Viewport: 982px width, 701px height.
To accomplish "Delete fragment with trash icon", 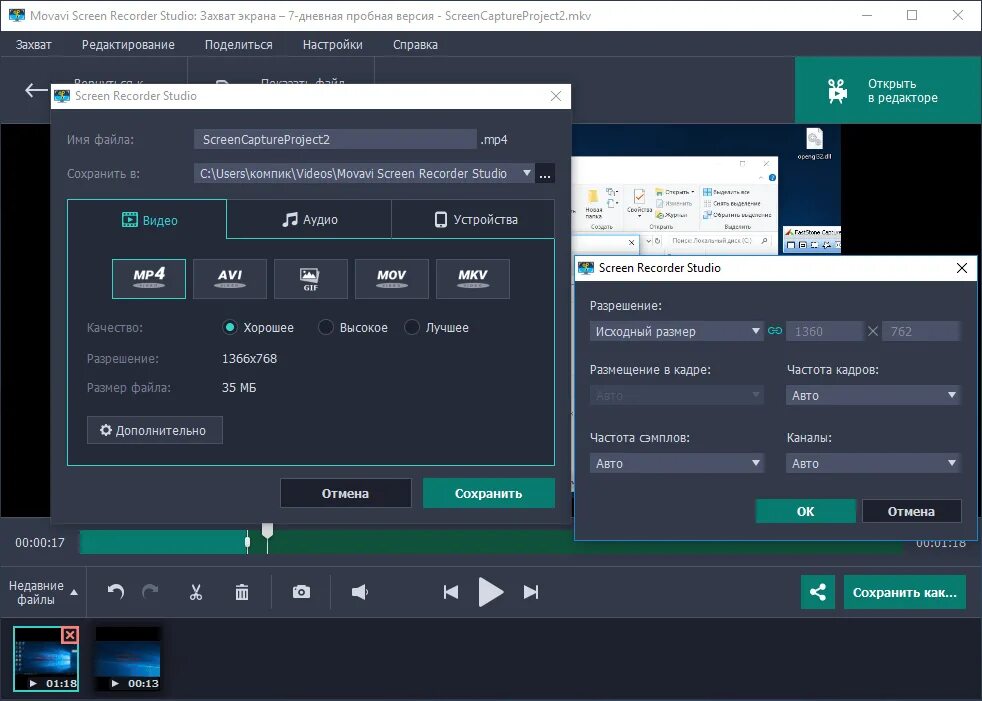I will pyautogui.click(x=242, y=592).
